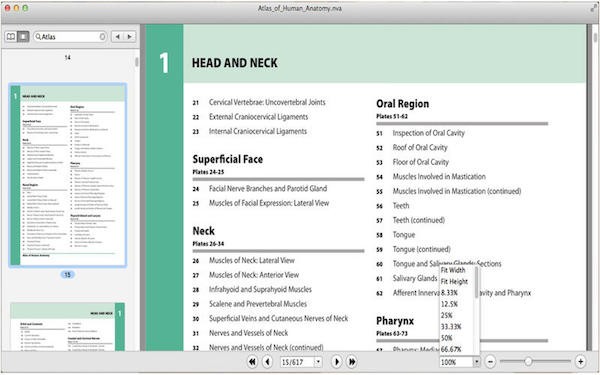Click Roof of Oral Cavity entry

420,147
